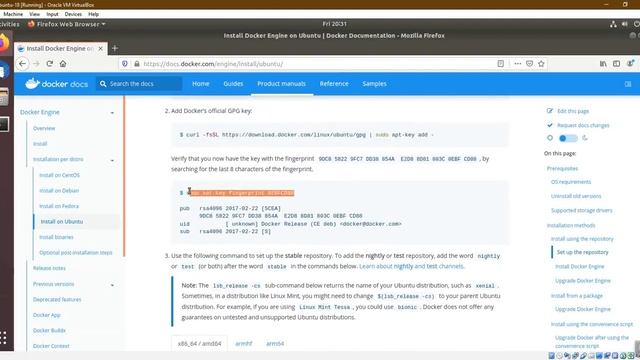640x360 pixels.
Task: Select the armhf tab
Action: 244,344
